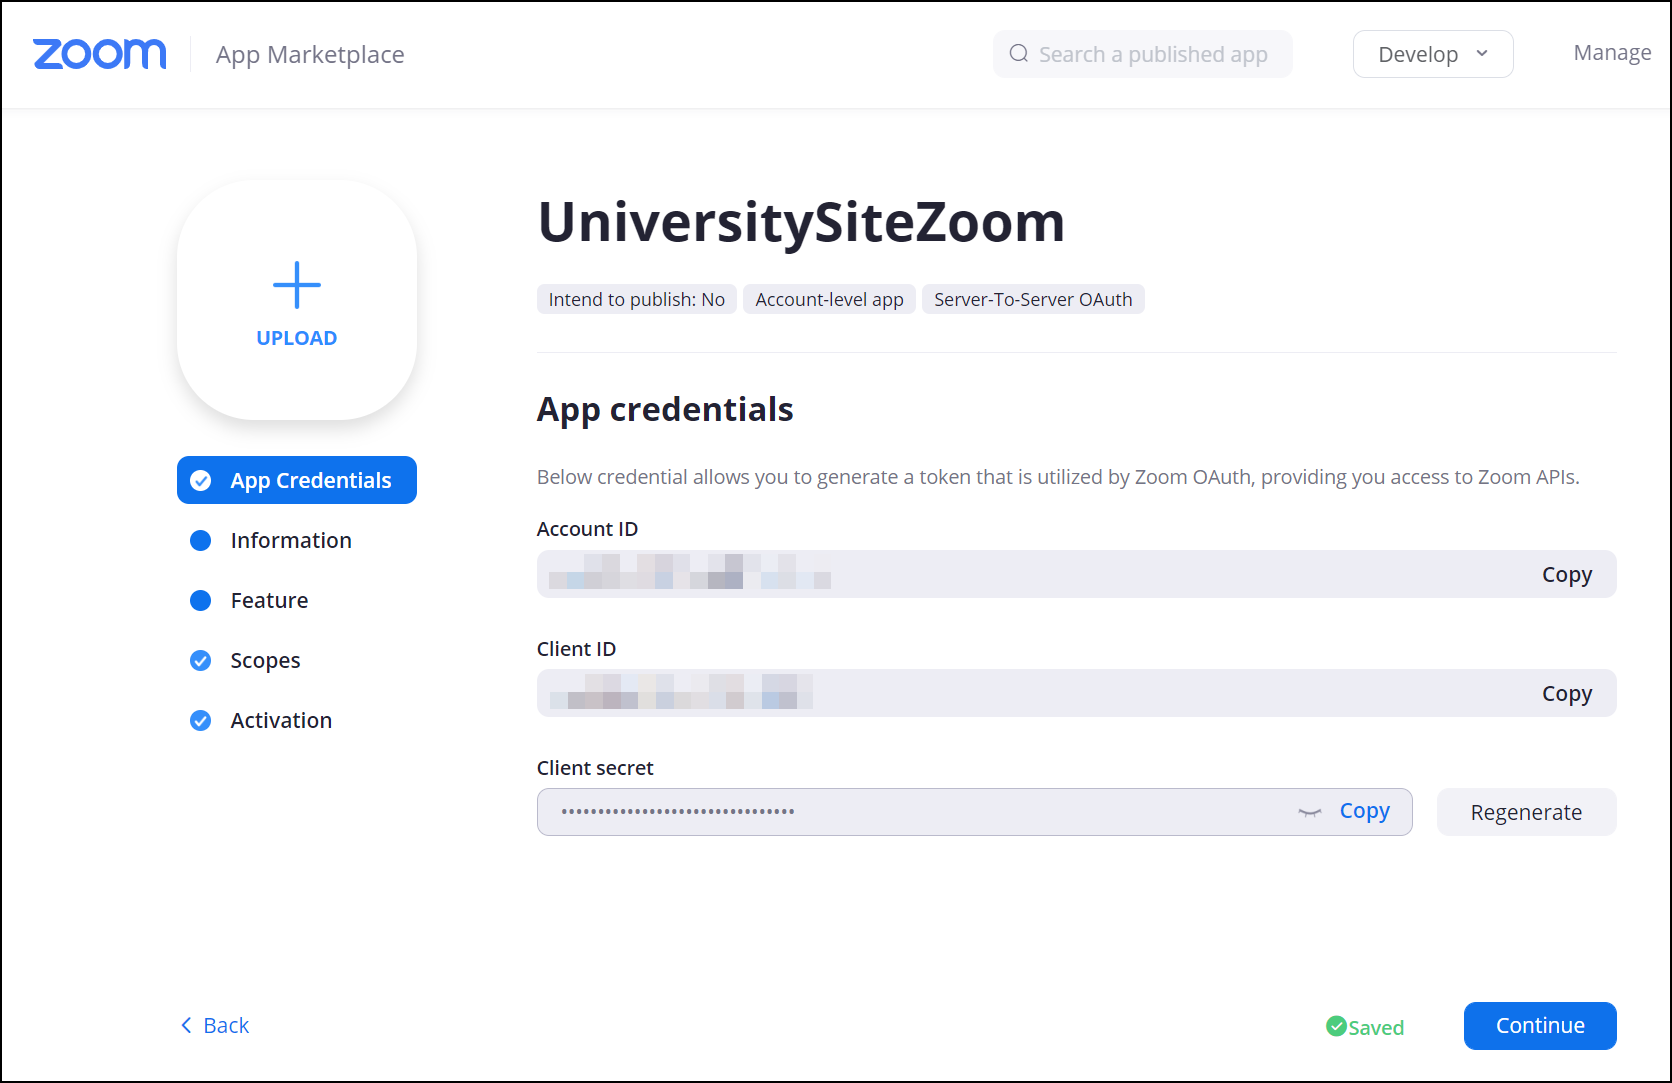1672x1083 pixels.
Task: Click the Saved status text
Action: tap(1376, 1027)
